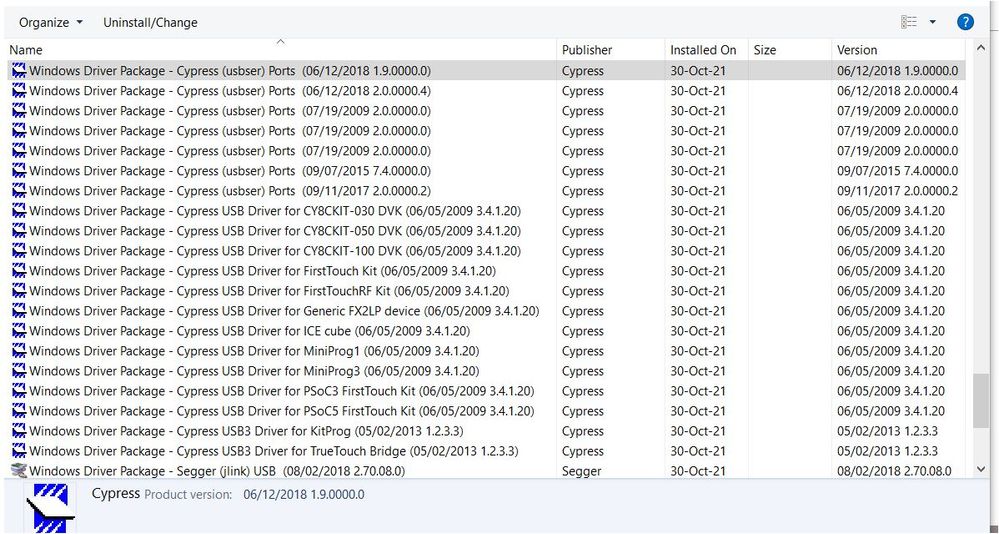Select Cypress USB Driver for CY8CKIT-050 DVK
999x534 pixels.
point(486,231)
